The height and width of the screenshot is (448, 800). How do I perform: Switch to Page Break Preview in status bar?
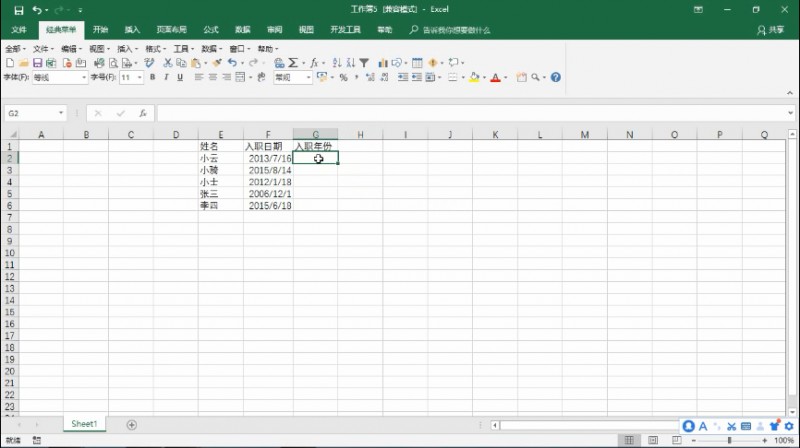tap(677, 440)
